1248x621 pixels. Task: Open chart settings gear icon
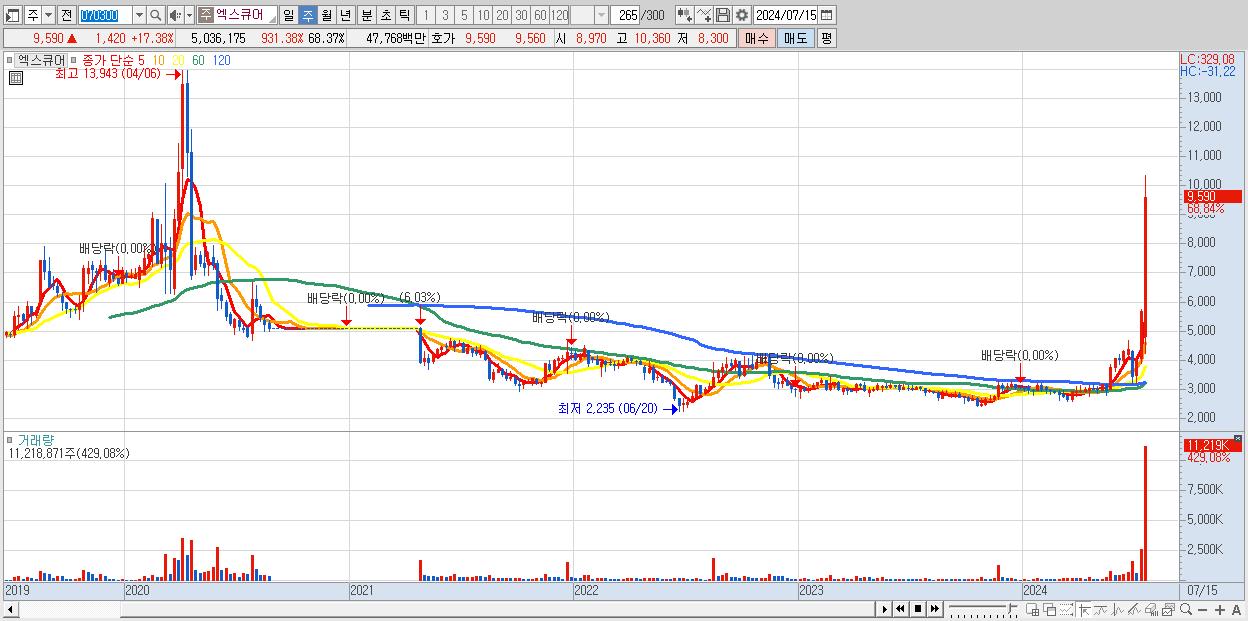tap(742, 15)
